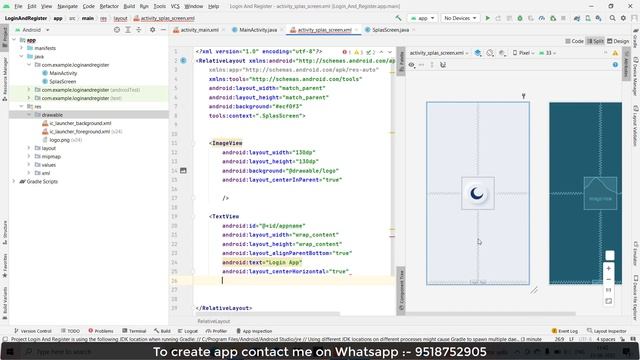Screen dimensions: 640x360
Task: Click the Search Everywhere magnifier icon
Action: pos(613,18)
